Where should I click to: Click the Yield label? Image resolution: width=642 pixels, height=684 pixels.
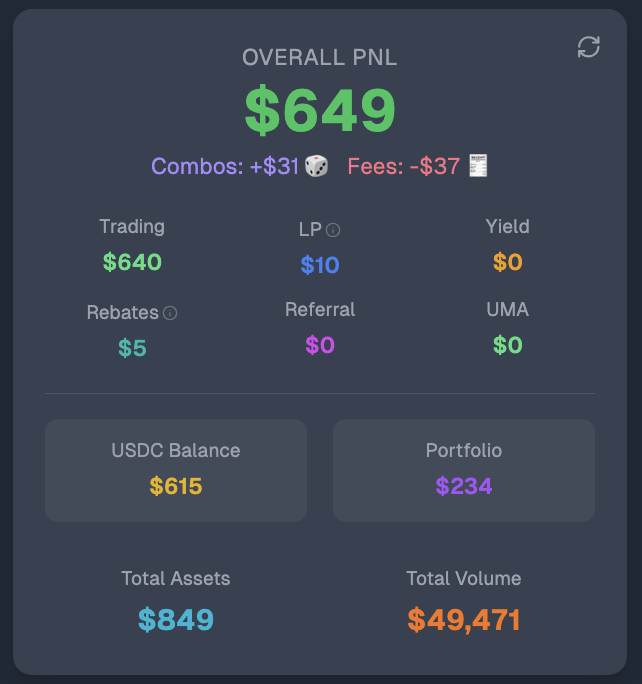[508, 227]
